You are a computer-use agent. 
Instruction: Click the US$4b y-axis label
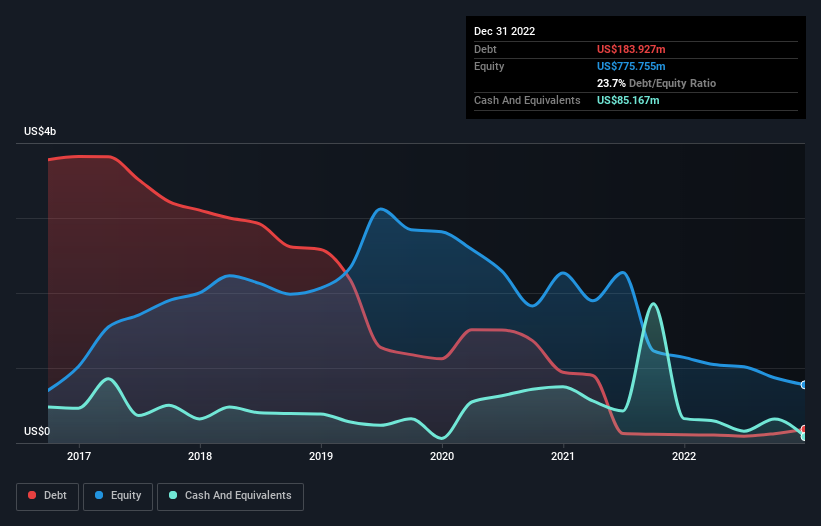40,131
